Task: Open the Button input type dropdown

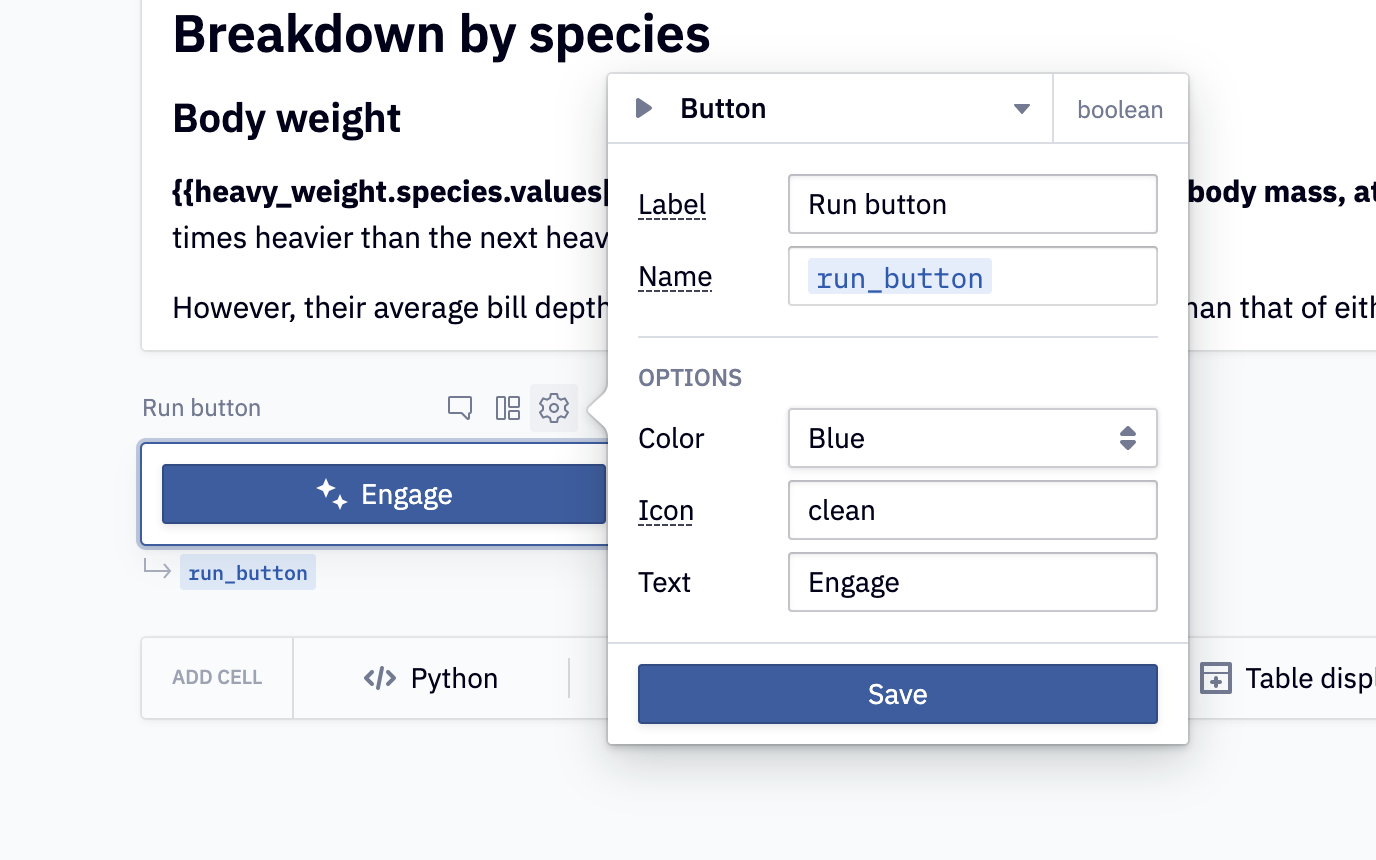Action: point(830,108)
